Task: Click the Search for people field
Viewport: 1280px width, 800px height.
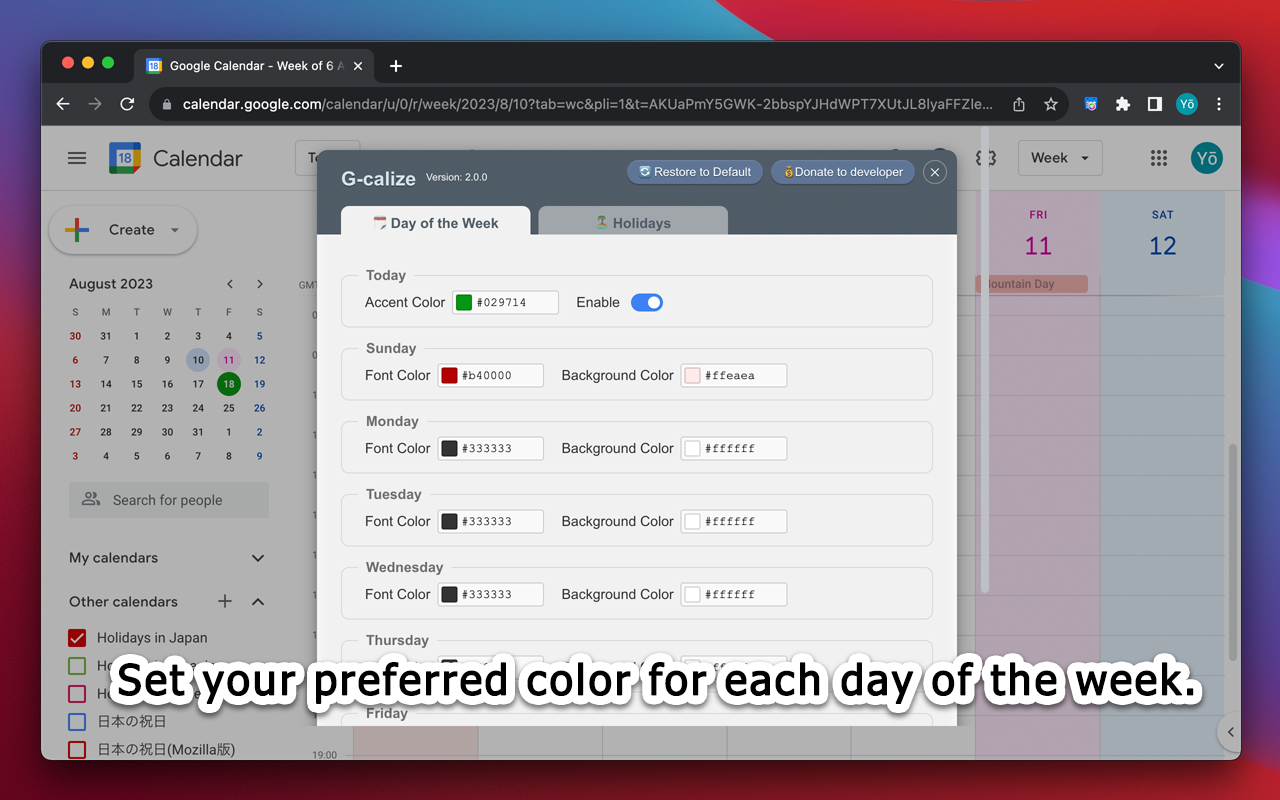Action: click(169, 500)
